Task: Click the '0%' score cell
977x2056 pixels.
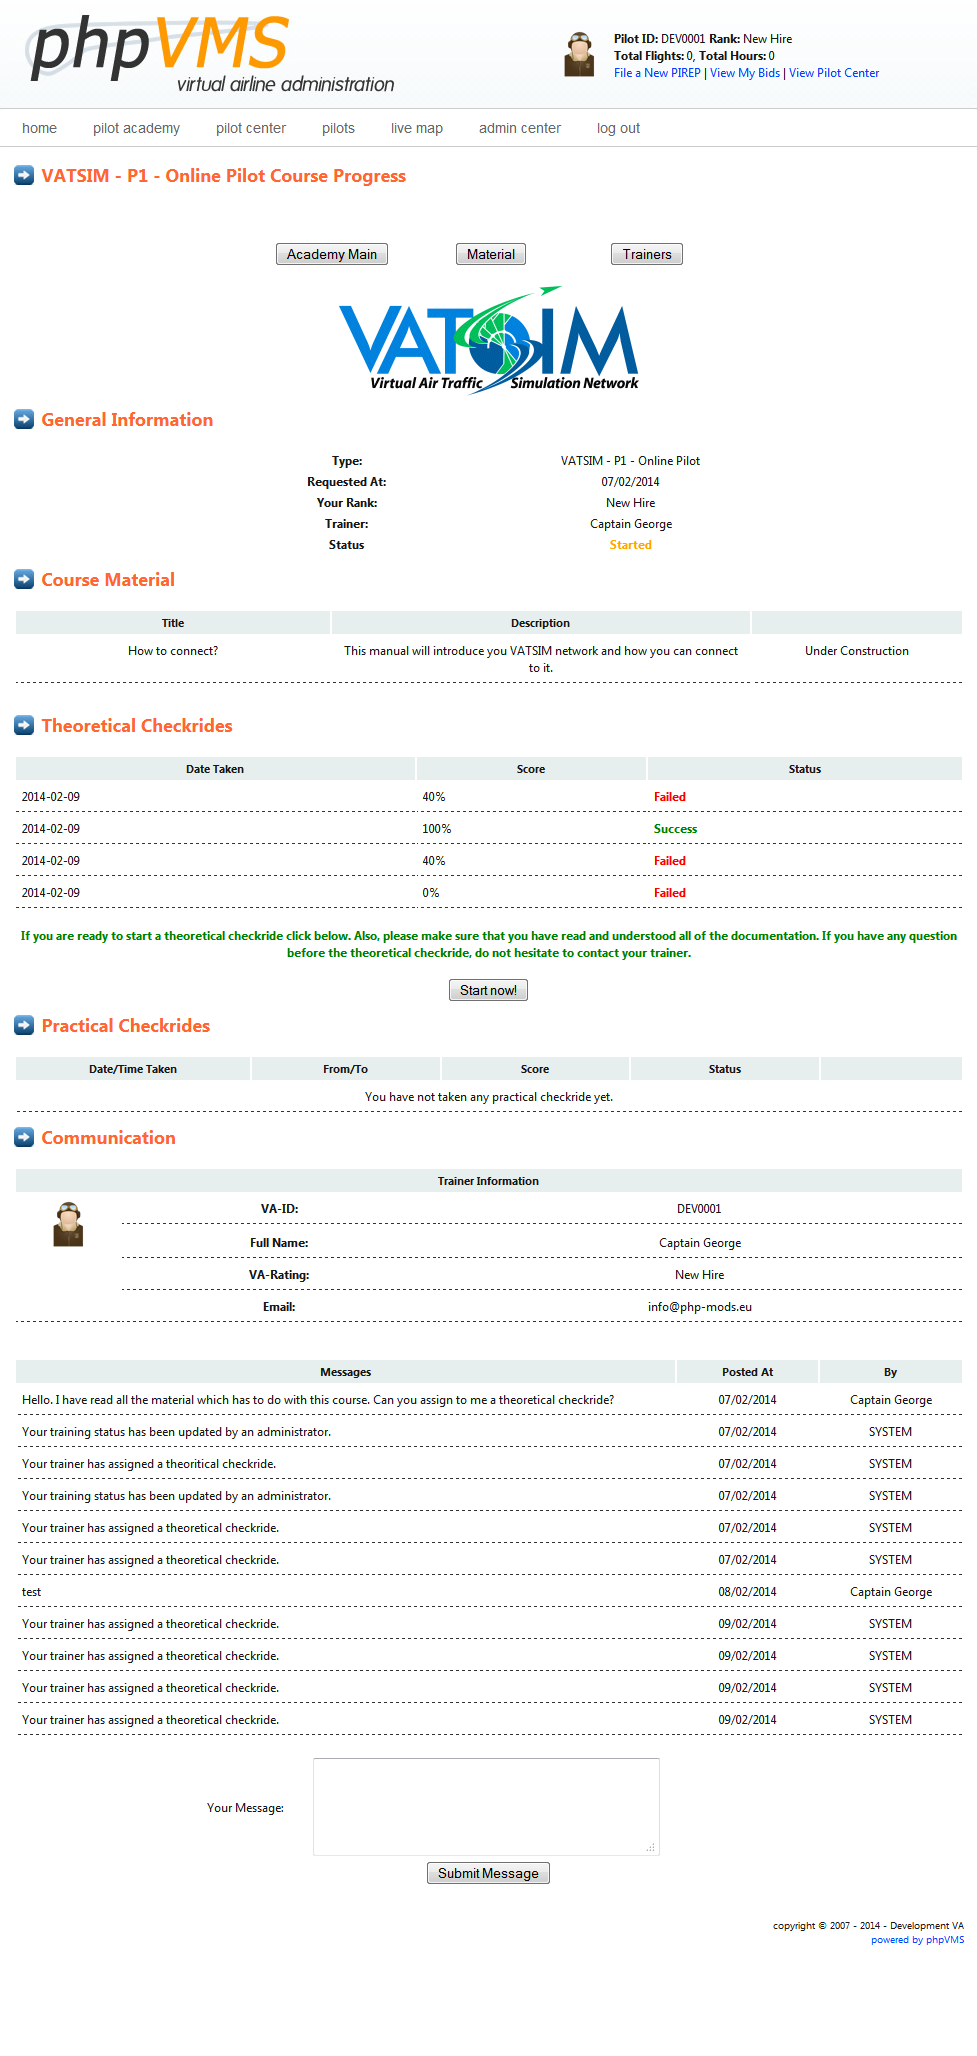Action: point(431,893)
